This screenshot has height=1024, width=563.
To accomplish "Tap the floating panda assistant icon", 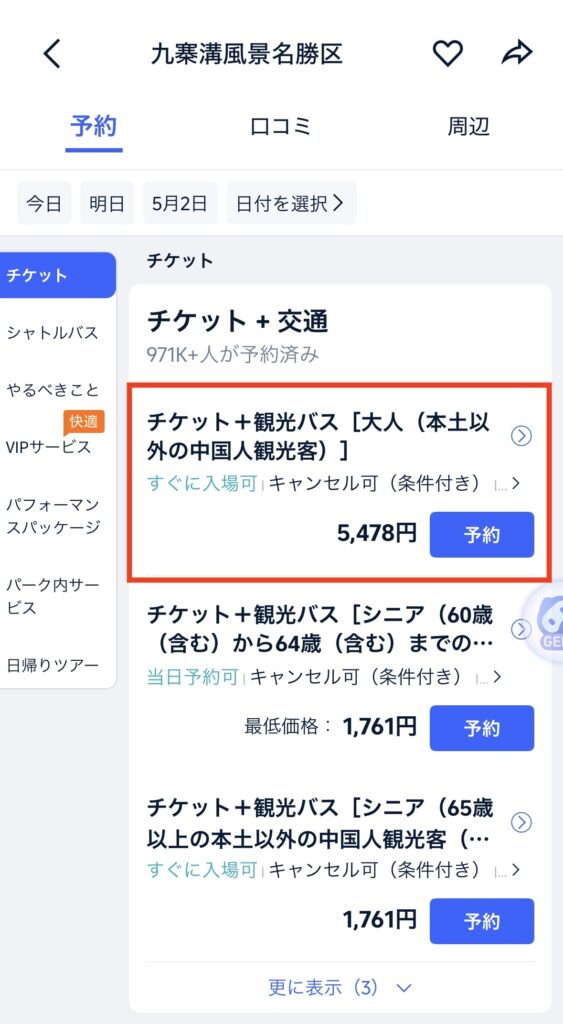I will pyautogui.click(x=547, y=622).
